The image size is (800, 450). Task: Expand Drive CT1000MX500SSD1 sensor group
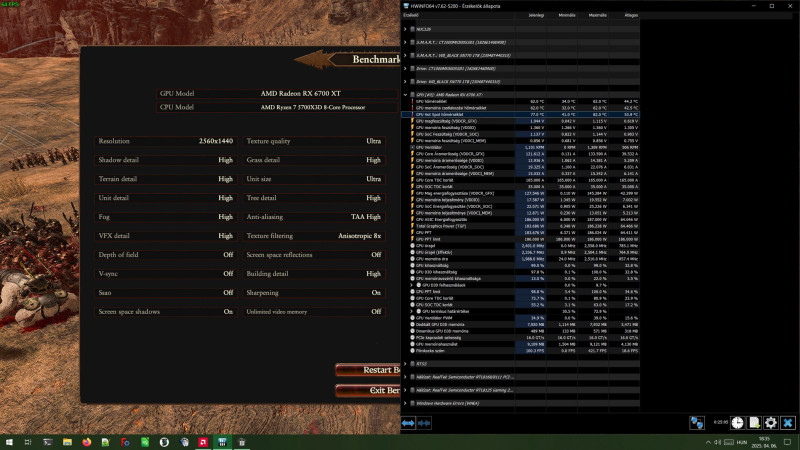pyautogui.click(x=406, y=68)
